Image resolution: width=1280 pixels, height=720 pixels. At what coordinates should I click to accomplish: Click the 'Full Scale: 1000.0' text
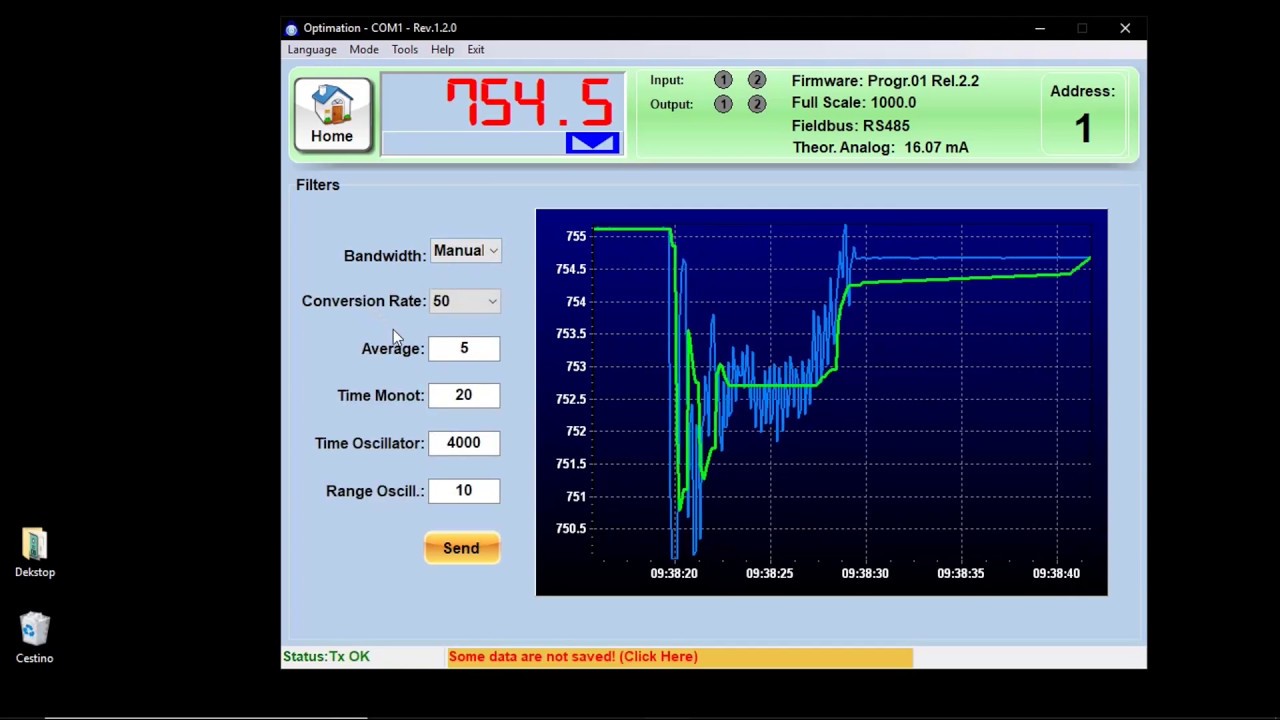pyautogui.click(x=854, y=103)
